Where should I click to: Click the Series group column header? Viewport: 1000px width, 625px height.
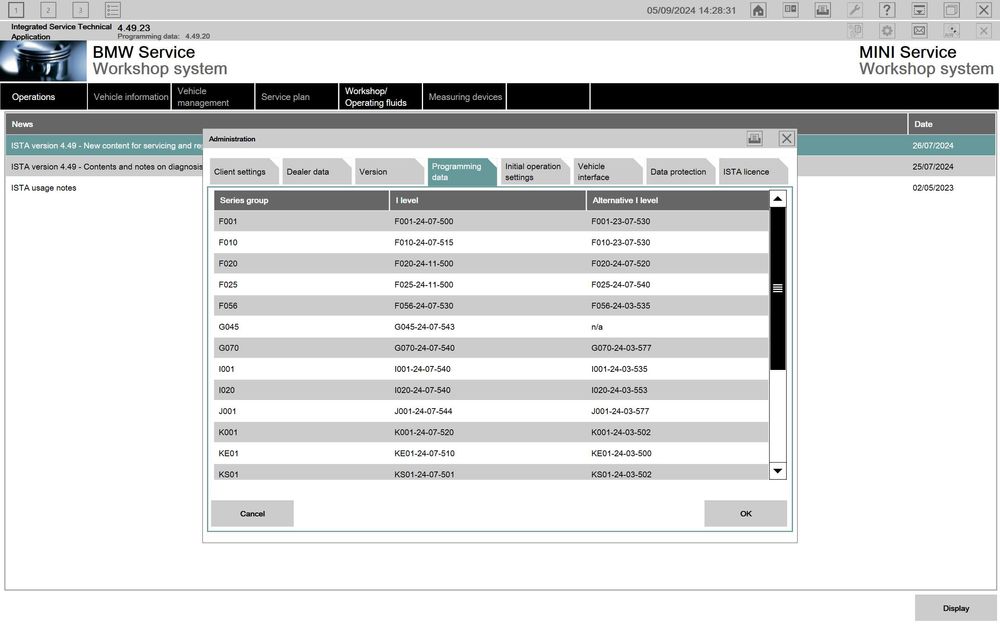(x=301, y=200)
